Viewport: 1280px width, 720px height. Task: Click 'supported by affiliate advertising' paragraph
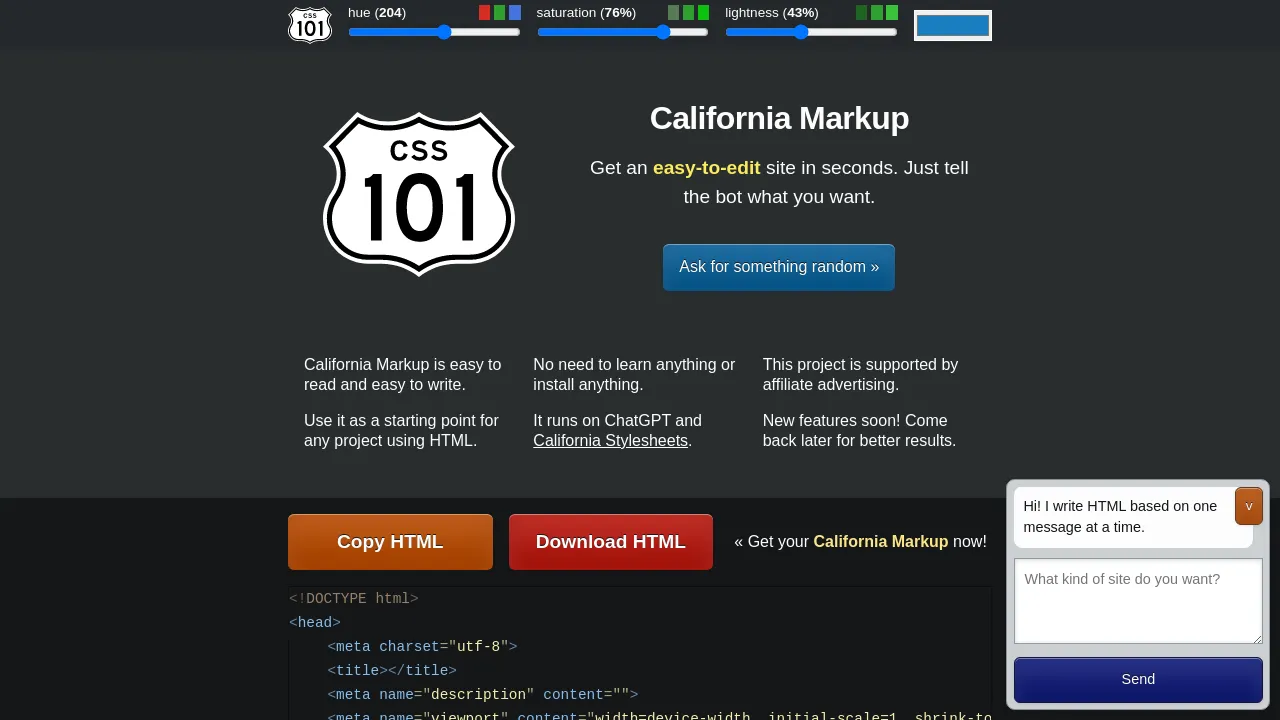860,375
